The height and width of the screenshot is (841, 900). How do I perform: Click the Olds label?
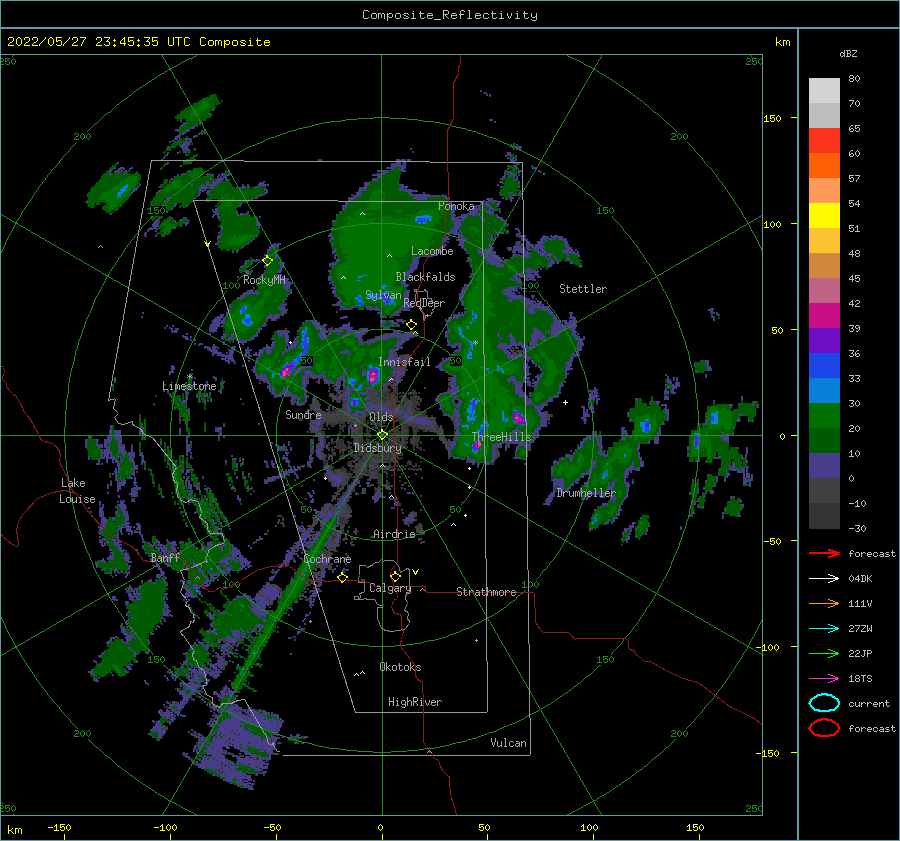point(381,417)
